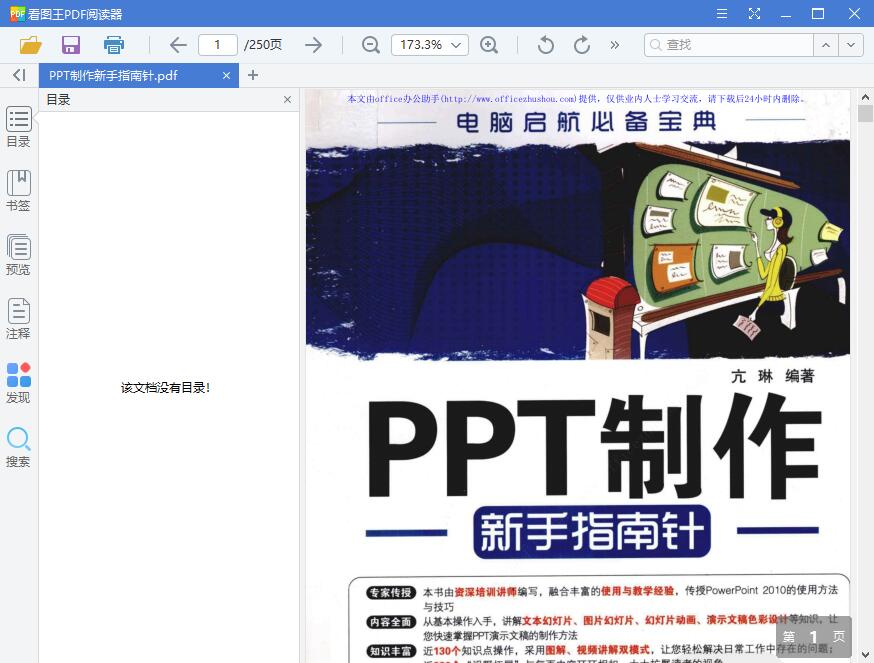Rotate the page clockwise

581,45
